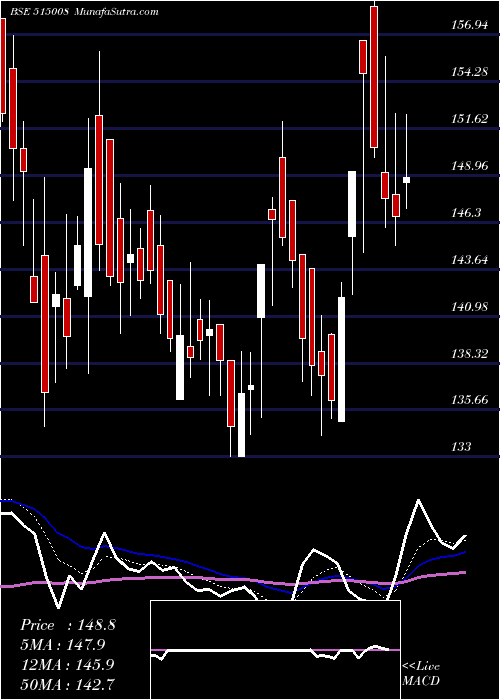Click the '5MA : 147.9' readout
Screen dimensions: 500x700
click(63, 645)
